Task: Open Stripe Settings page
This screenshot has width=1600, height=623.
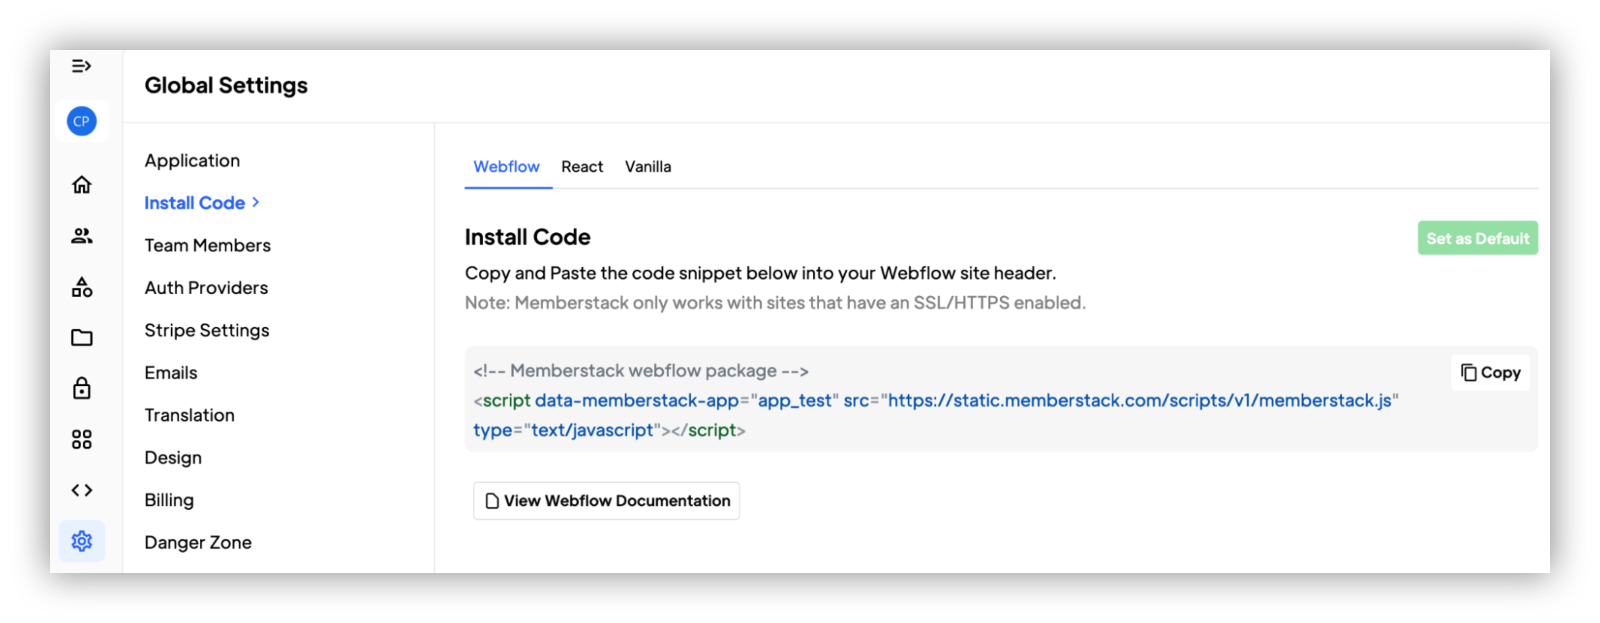Action: click(x=207, y=330)
